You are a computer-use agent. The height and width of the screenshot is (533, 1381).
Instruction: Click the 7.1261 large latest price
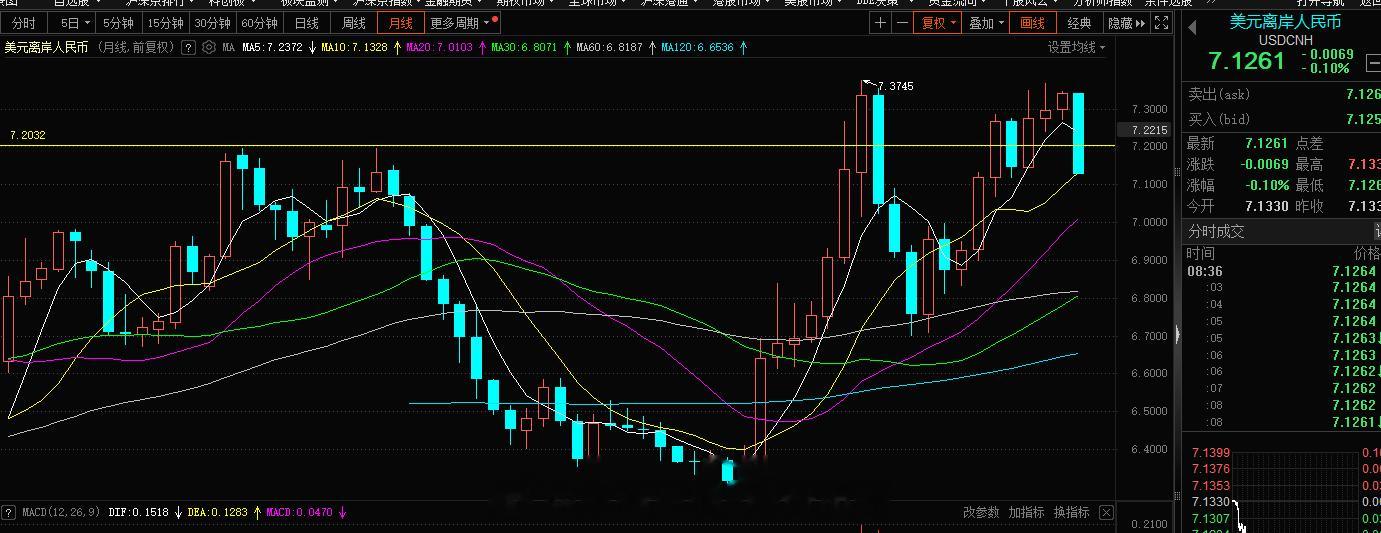(x=1246, y=61)
